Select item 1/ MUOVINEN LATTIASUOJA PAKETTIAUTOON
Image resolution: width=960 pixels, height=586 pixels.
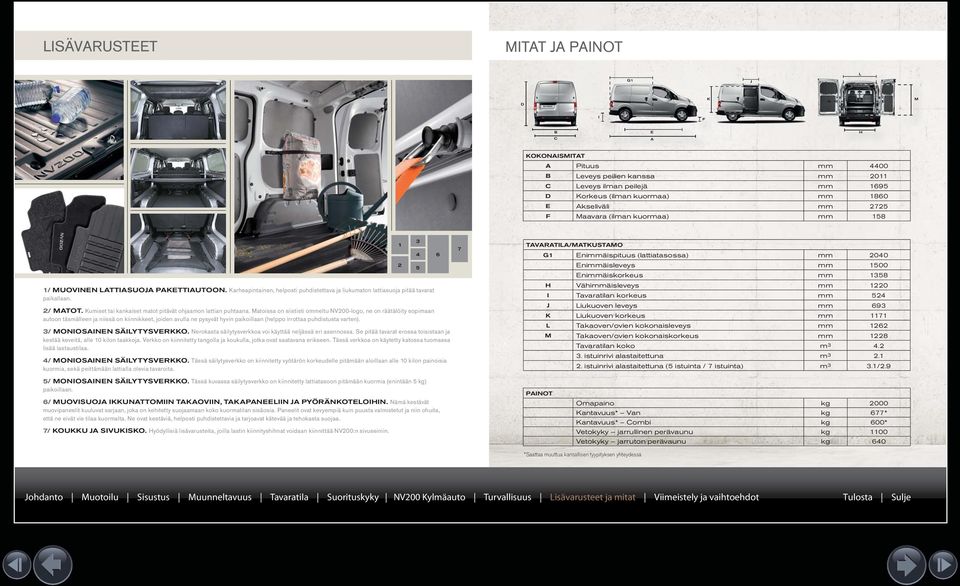[135, 290]
